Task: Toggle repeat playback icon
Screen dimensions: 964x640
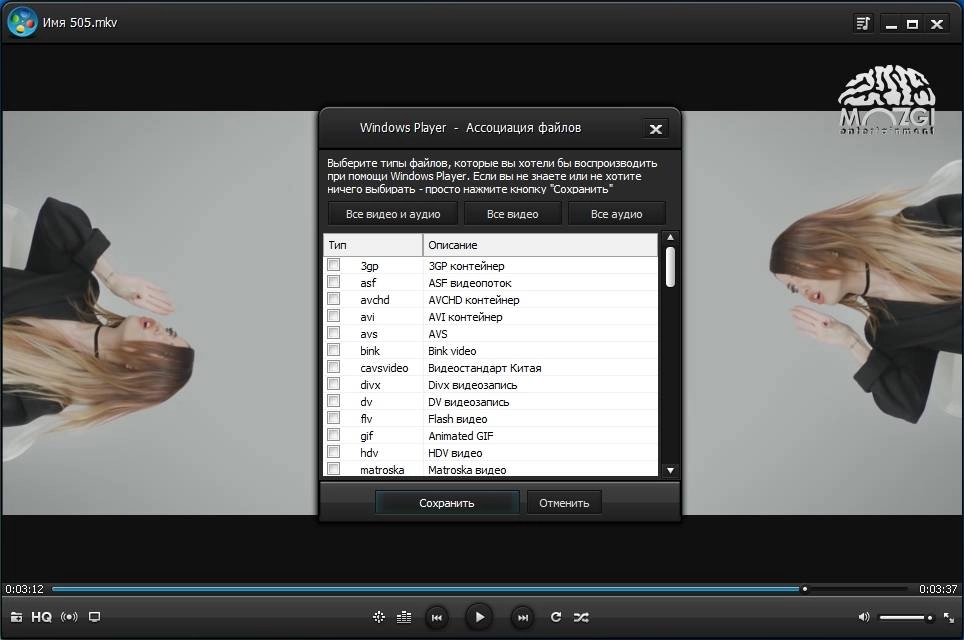Action: [556, 617]
